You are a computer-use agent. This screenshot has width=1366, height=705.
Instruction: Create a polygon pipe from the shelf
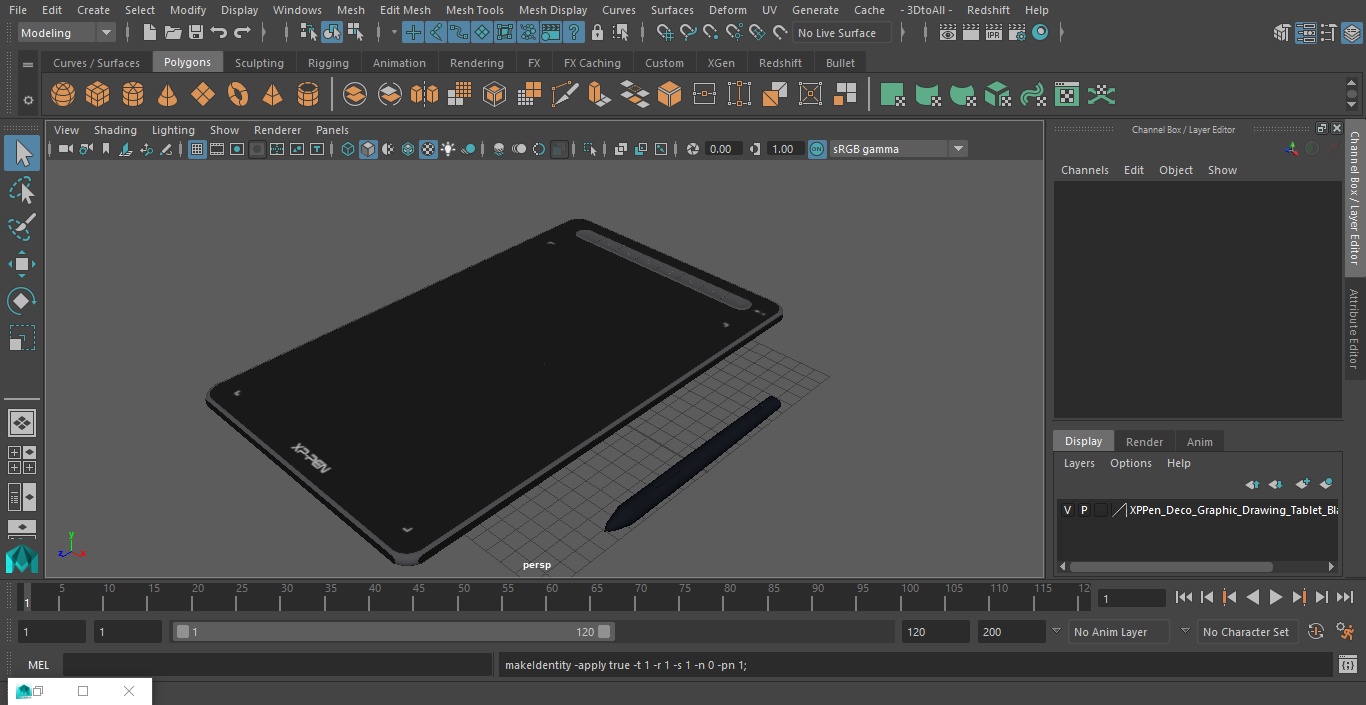pyautogui.click(x=308, y=95)
